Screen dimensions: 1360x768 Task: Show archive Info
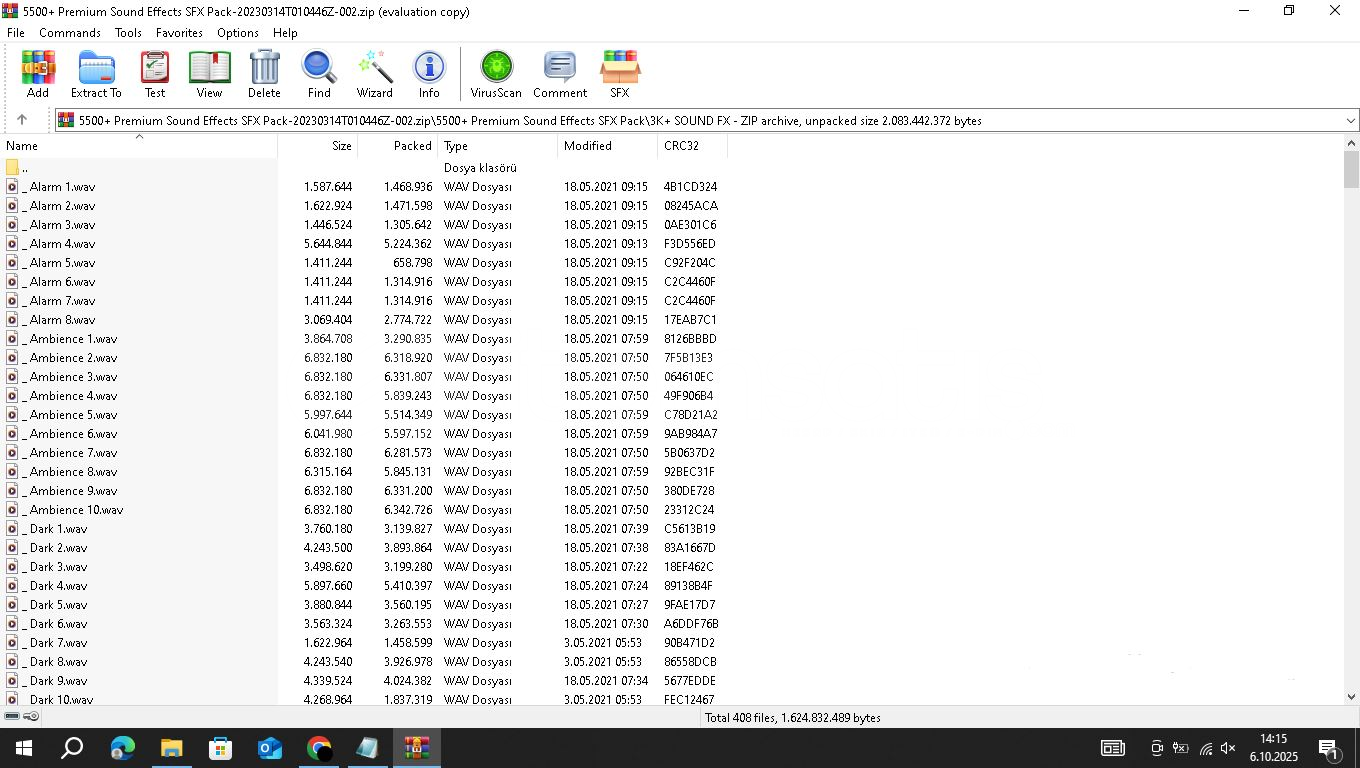click(x=429, y=74)
